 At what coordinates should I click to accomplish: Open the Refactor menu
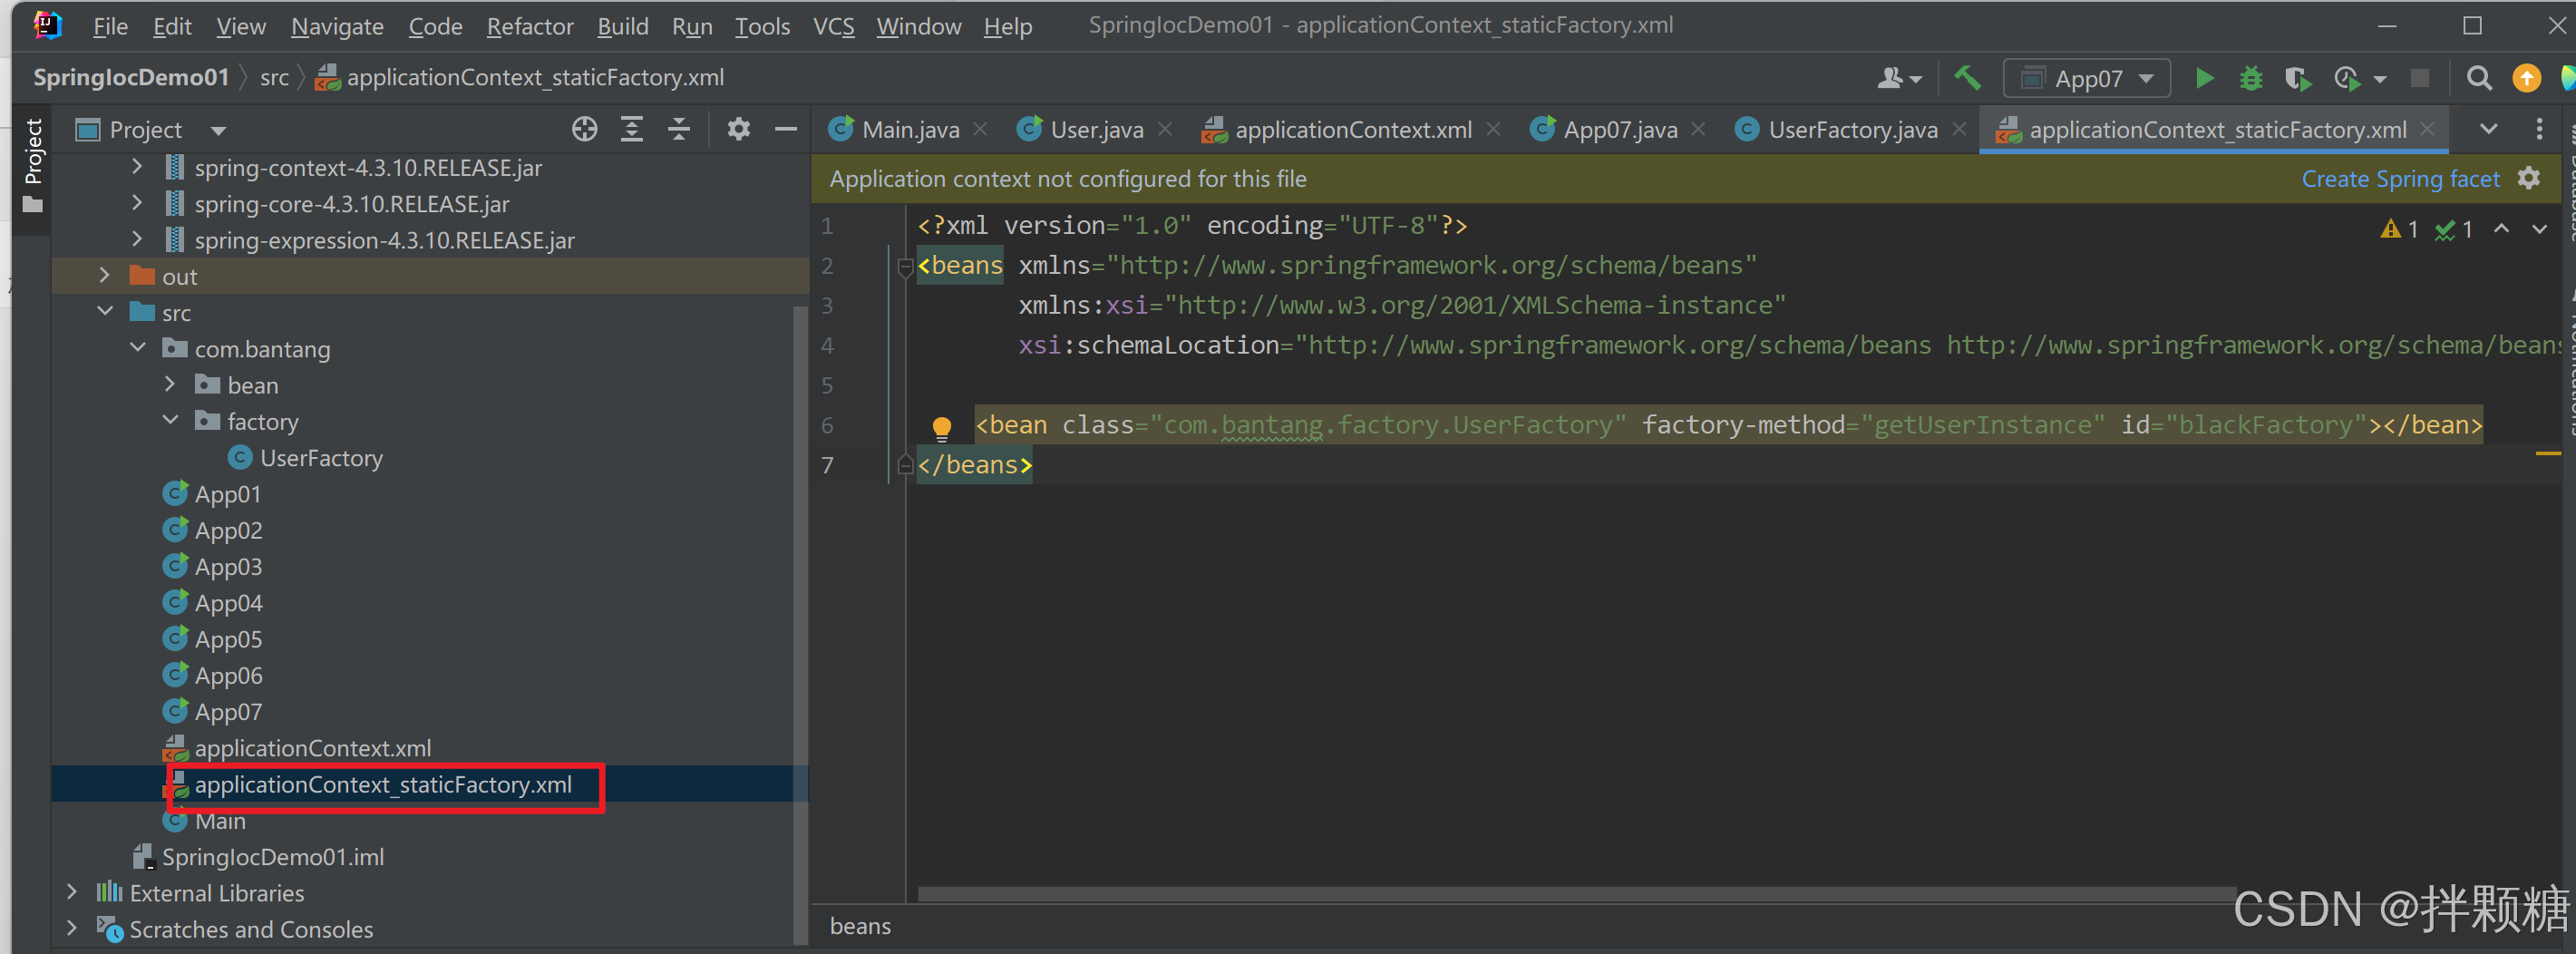[529, 26]
